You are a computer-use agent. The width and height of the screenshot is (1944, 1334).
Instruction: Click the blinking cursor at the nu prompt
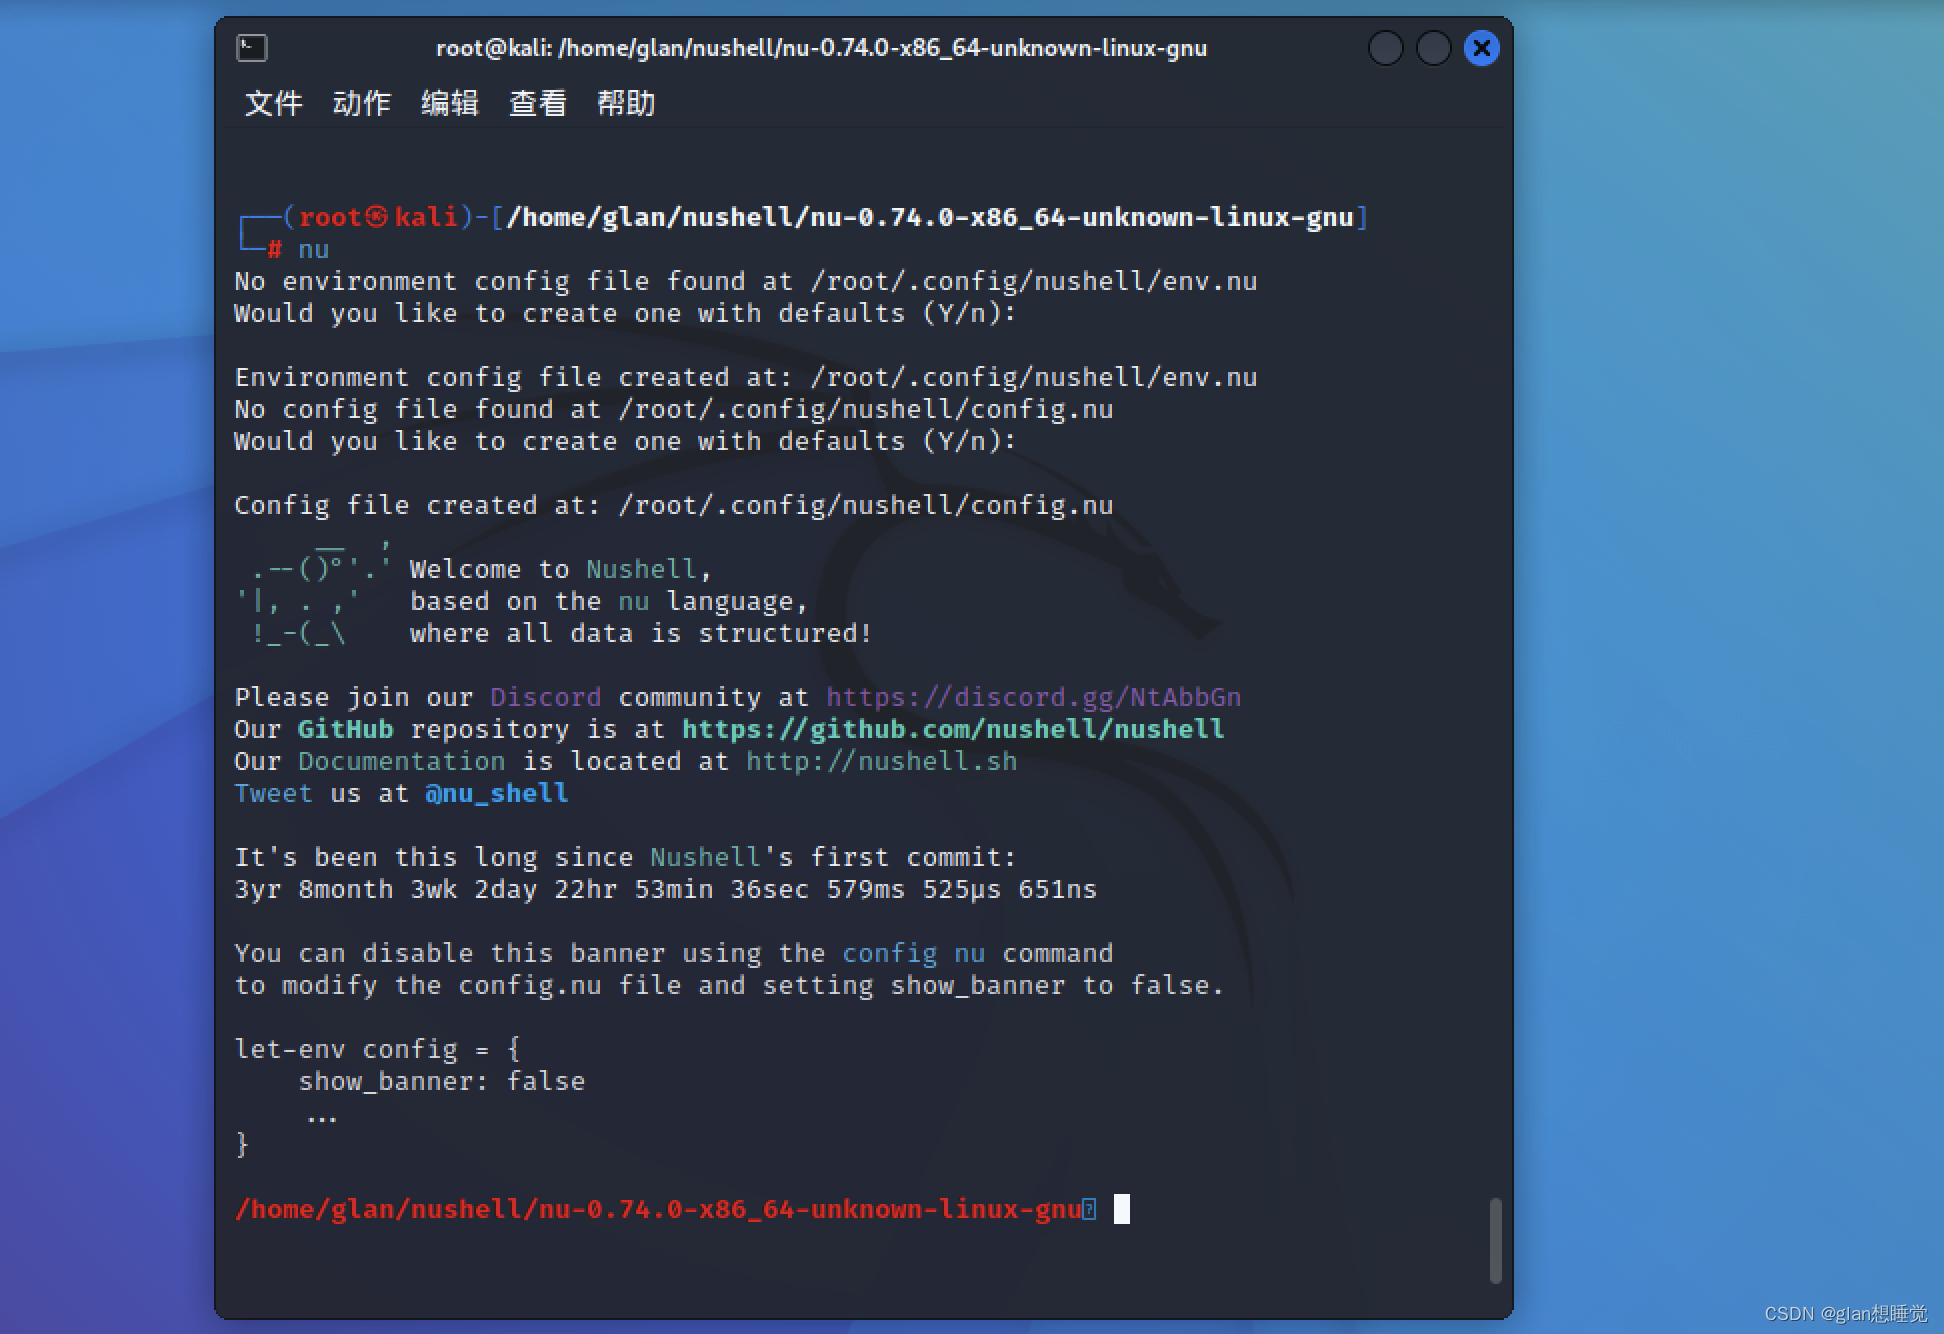(1122, 1209)
